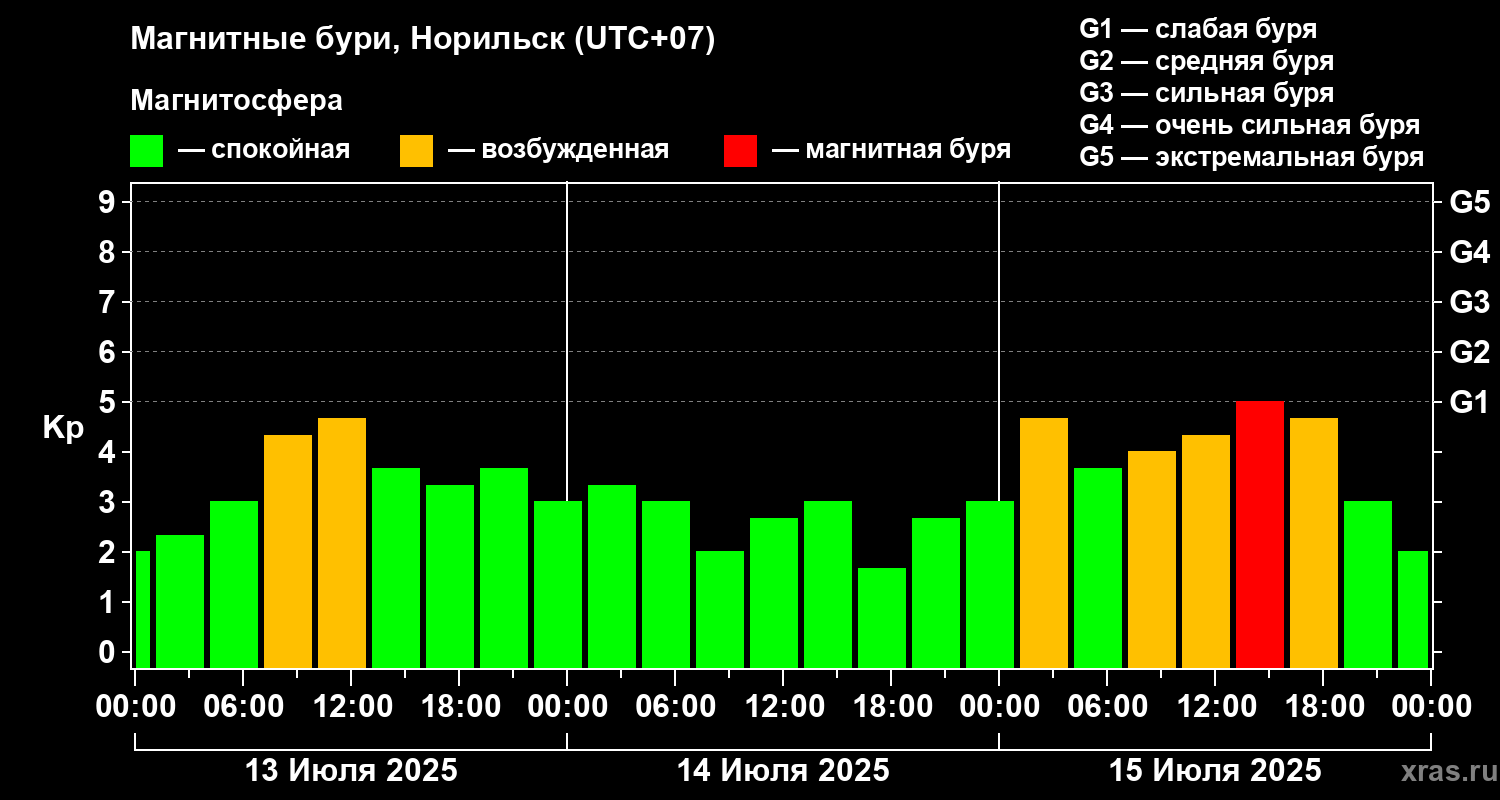Click the 'Магнитосфера' heading
This screenshot has height=800, width=1500.
tap(236, 101)
